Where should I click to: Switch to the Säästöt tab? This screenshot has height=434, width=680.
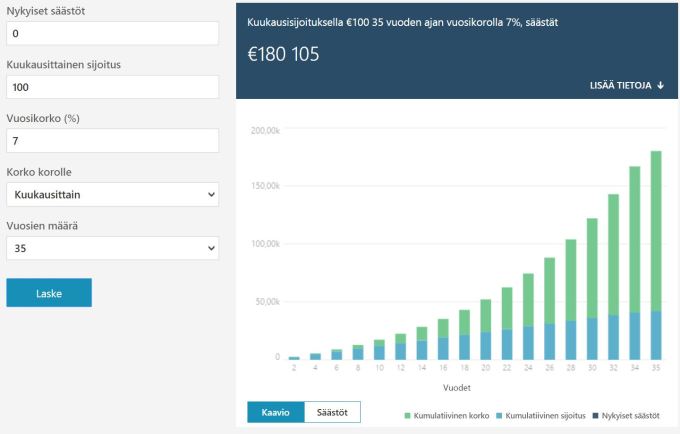[x=332, y=412]
